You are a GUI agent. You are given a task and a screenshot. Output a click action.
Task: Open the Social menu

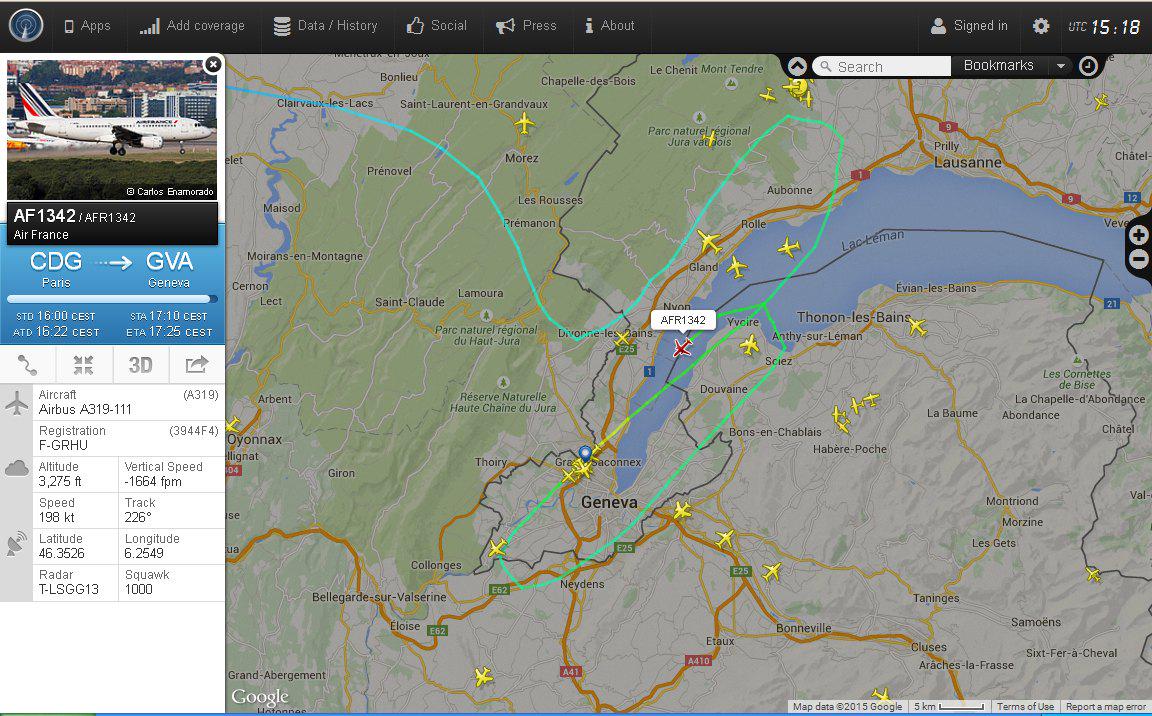click(436, 26)
